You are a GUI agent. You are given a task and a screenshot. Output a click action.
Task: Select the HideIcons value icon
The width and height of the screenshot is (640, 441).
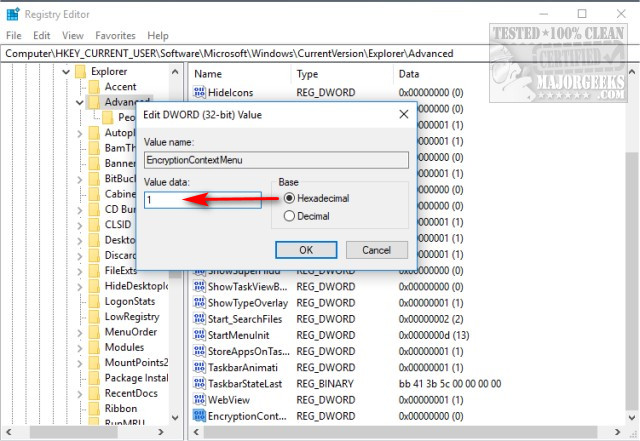pos(199,92)
